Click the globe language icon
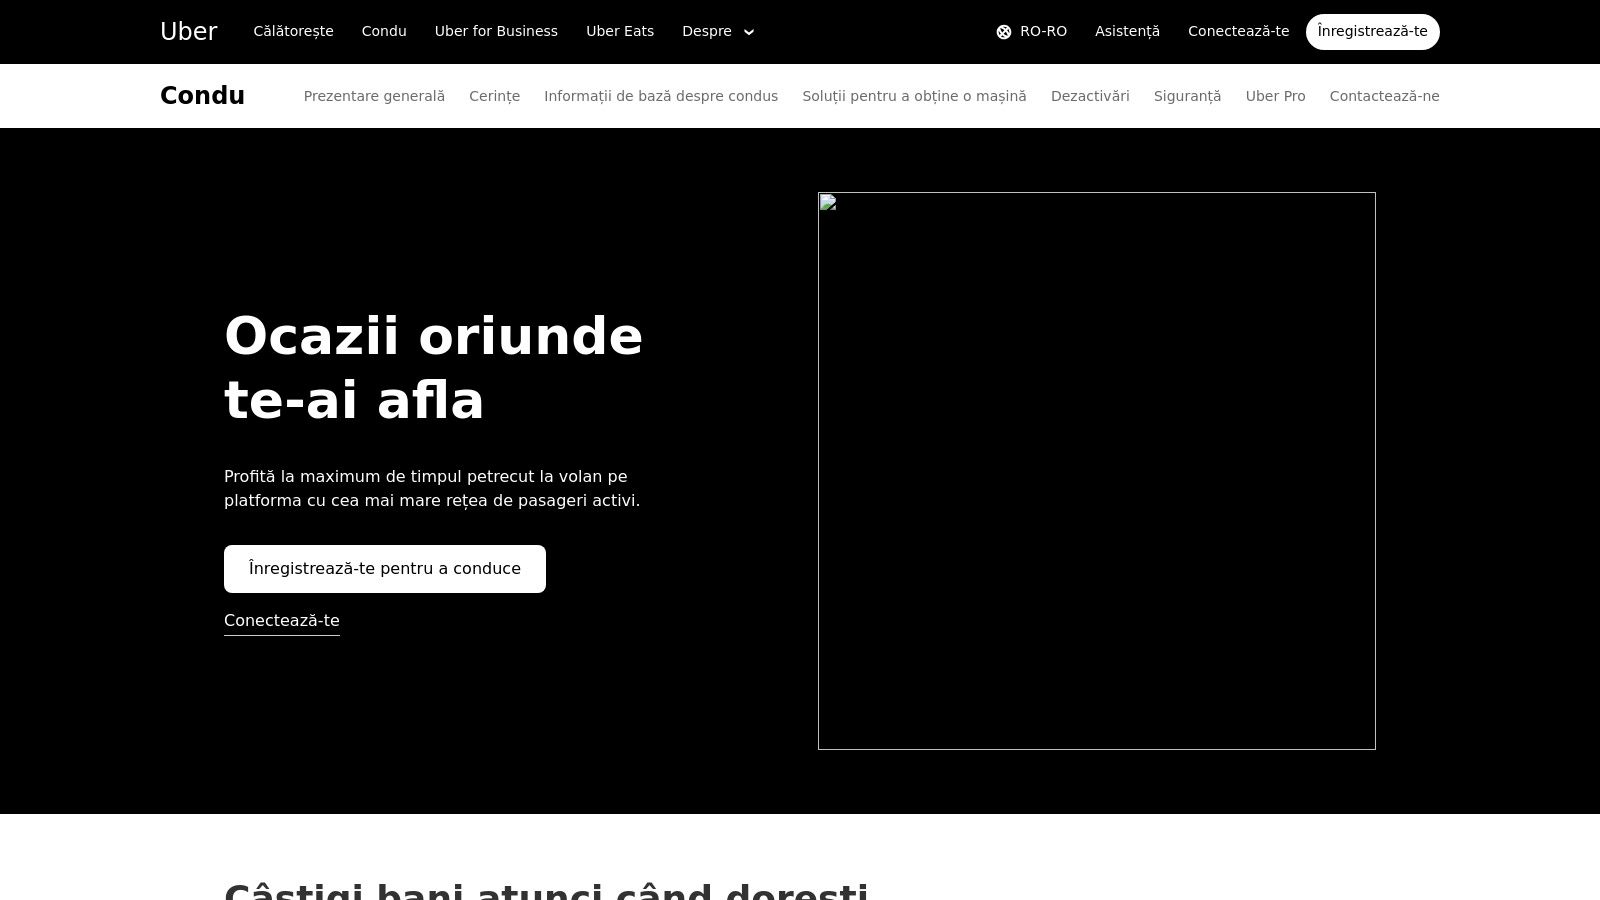This screenshot has height=900, width=1600. tap(1004, 32)
